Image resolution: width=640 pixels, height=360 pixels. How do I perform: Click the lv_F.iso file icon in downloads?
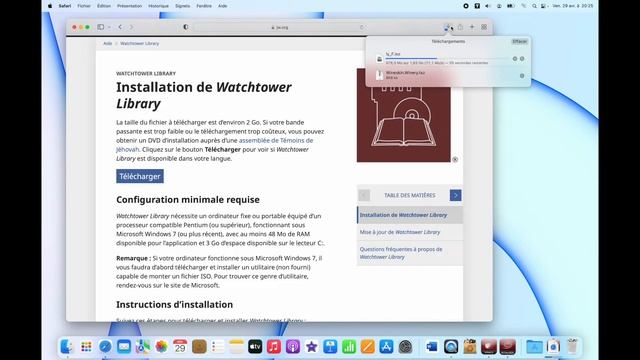[380, 58]
